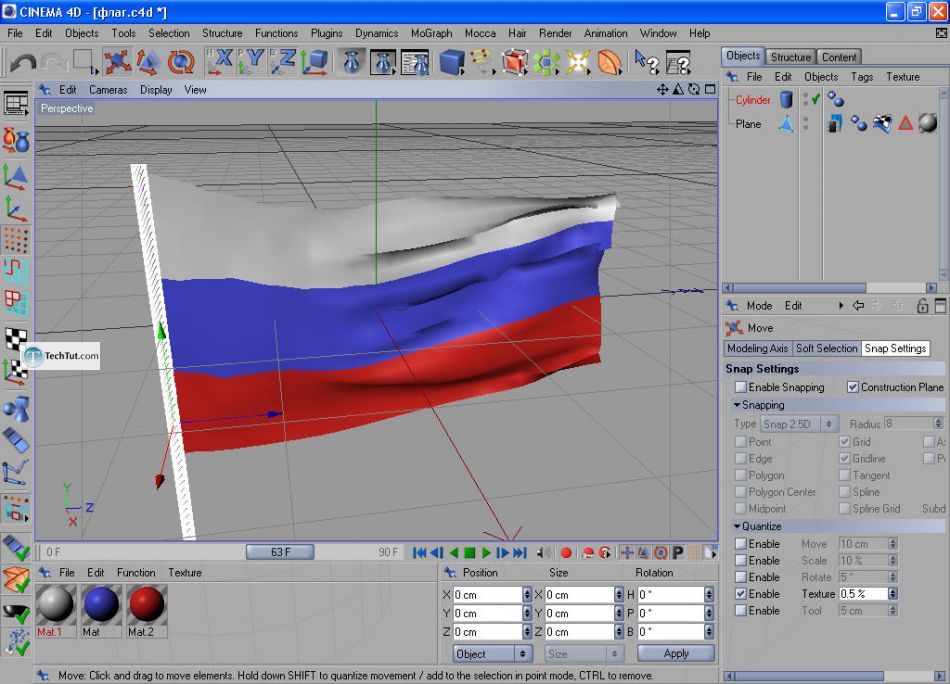Open the MoGraph menu
Screen dimensions: 950x684
click(x=431, y=33)
